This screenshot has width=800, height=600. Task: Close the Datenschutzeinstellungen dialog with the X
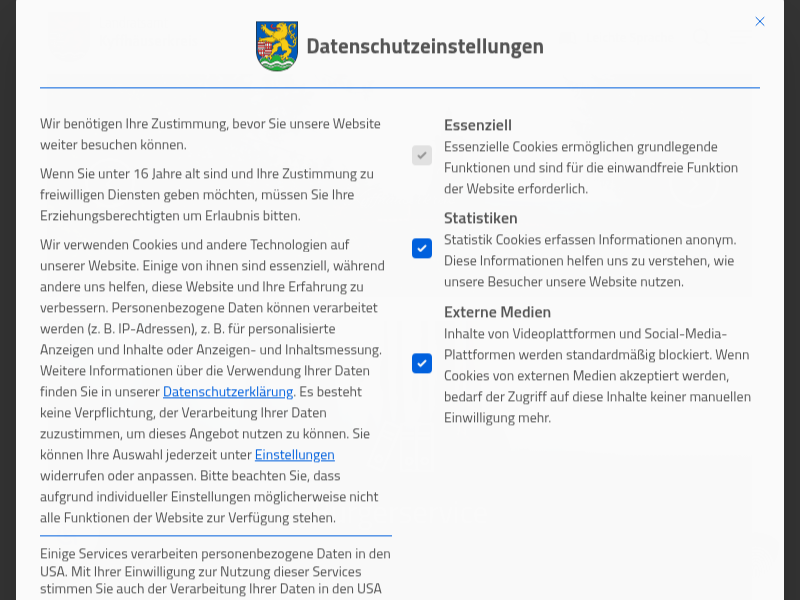point(760,21)
